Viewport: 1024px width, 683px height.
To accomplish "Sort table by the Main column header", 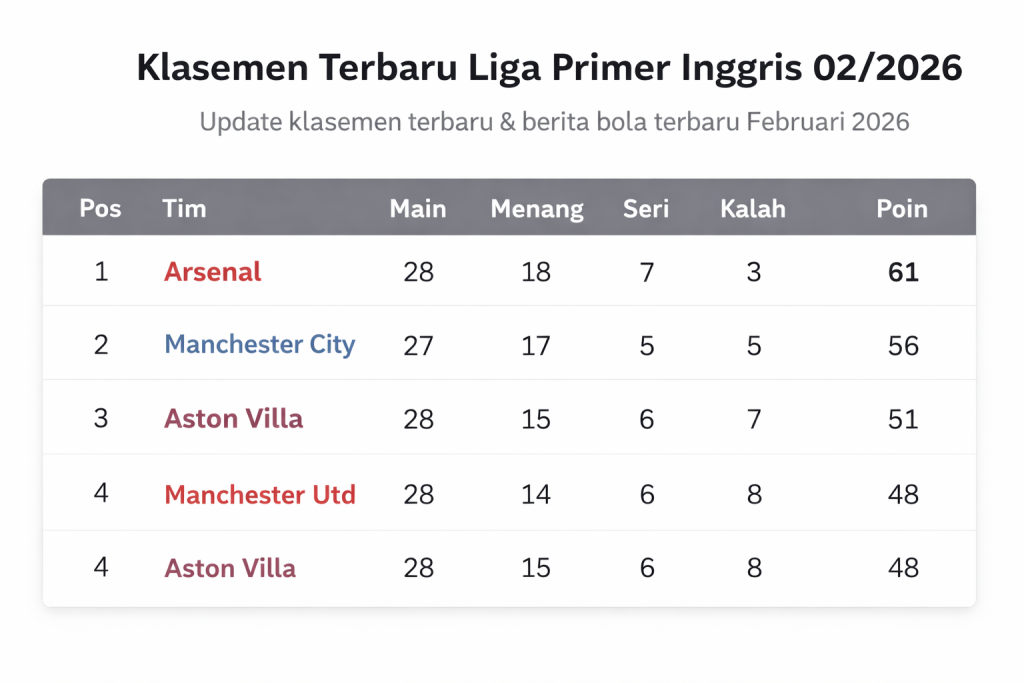I will pos(418,209).
